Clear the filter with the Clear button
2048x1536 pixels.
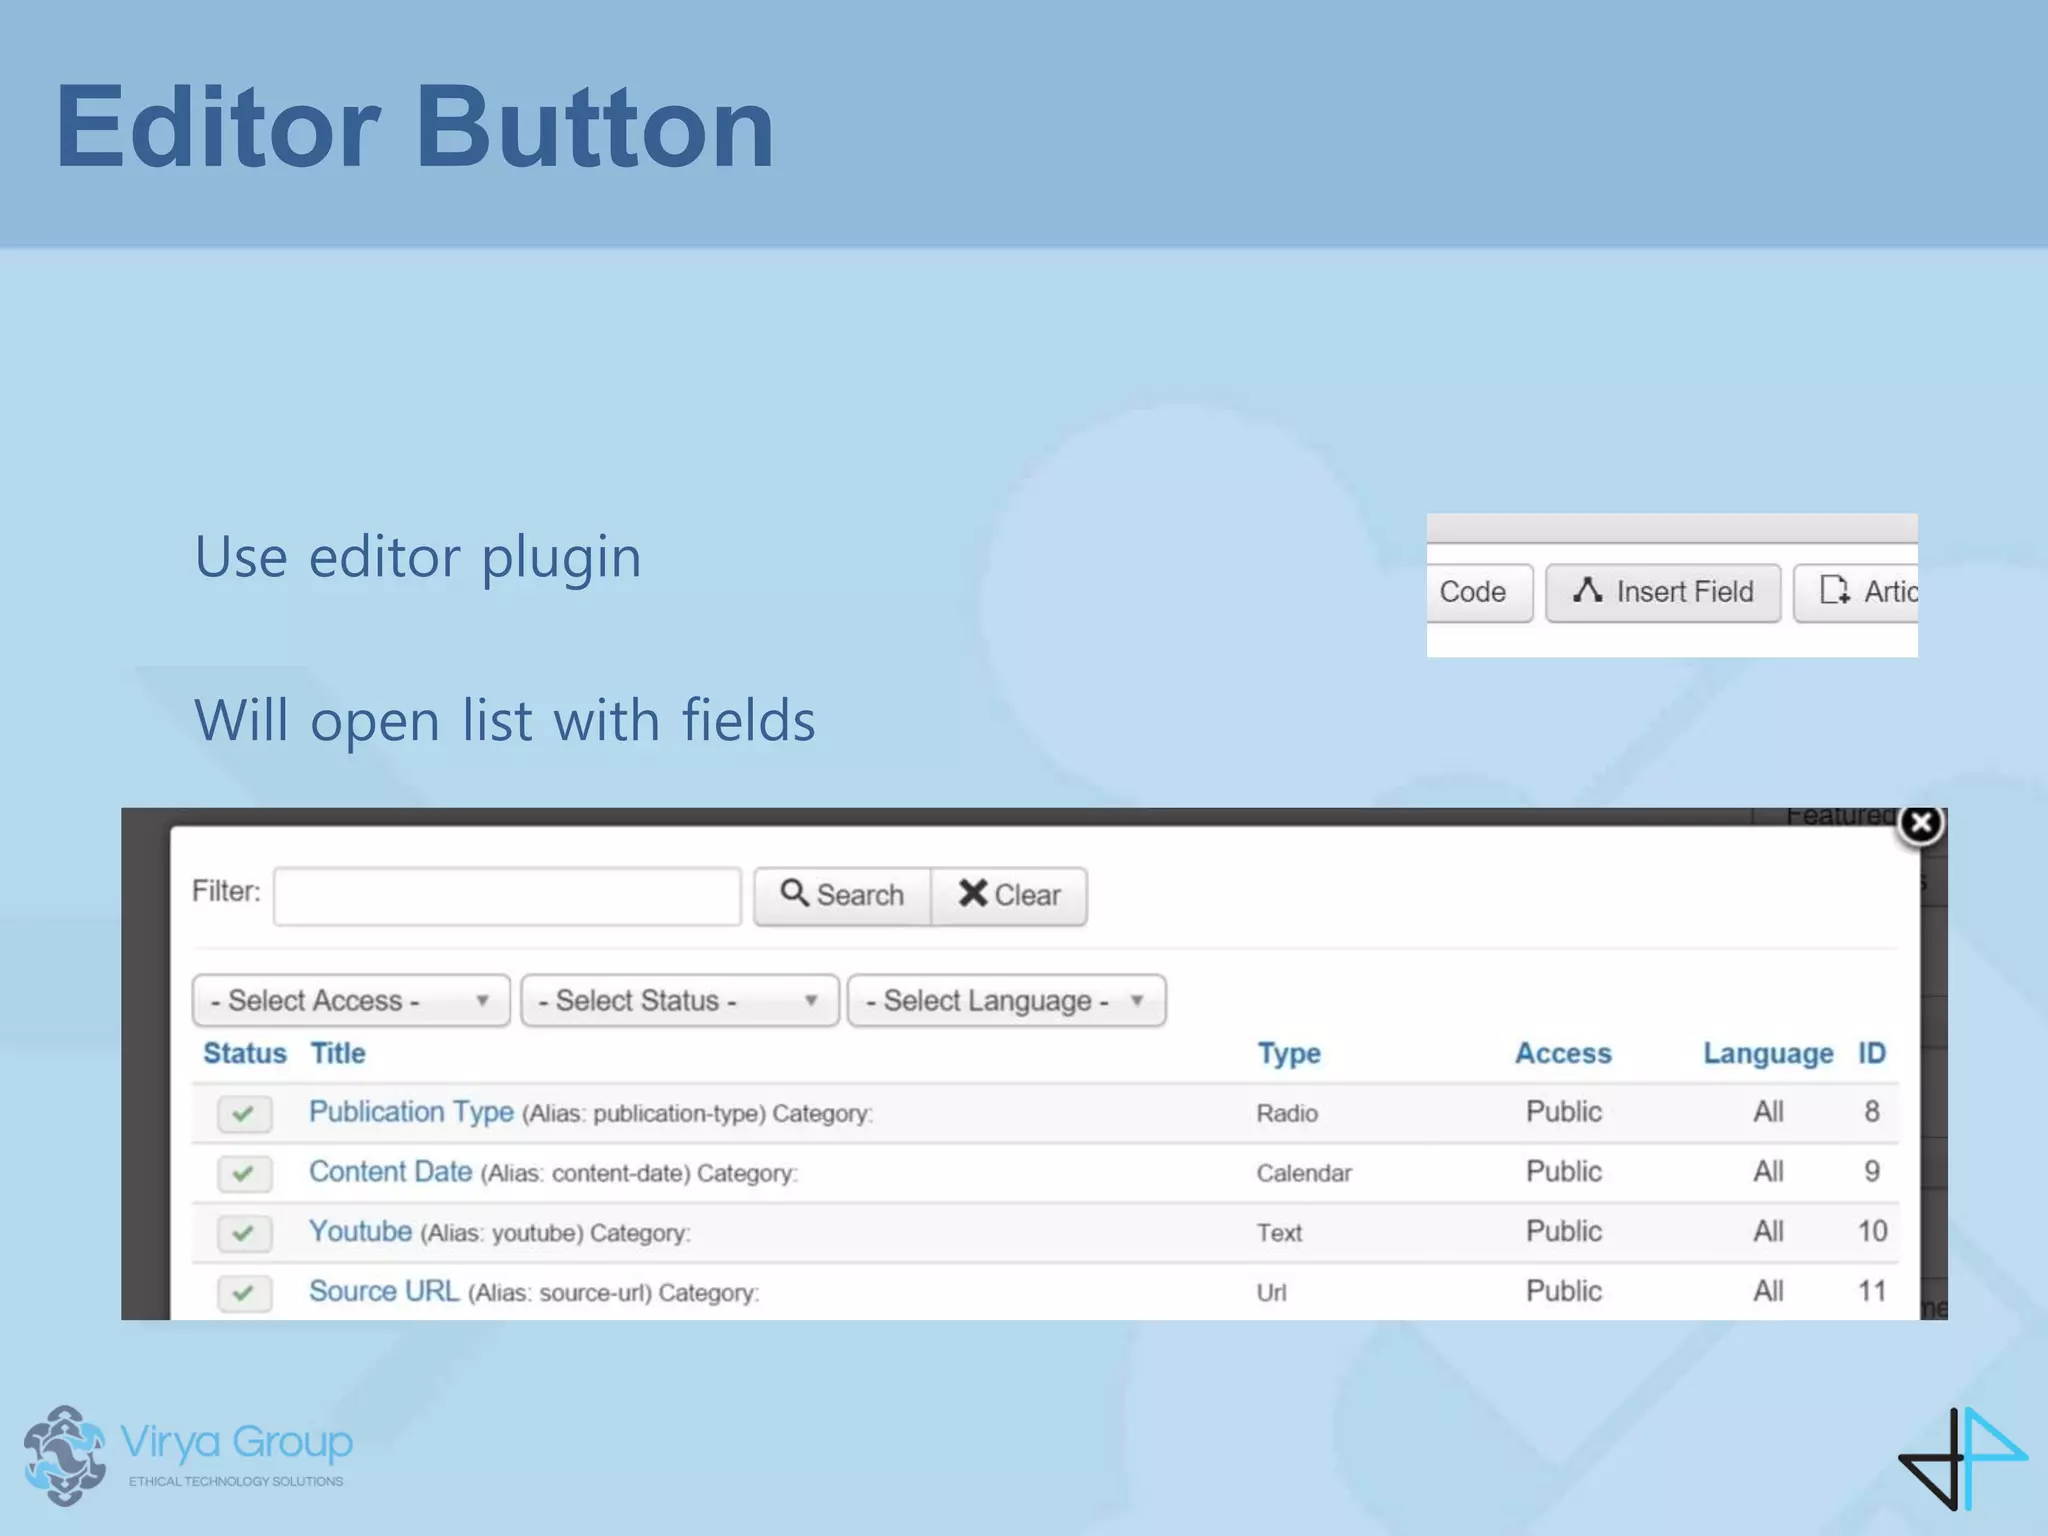pyautogui.click(x=1009, y=895)
